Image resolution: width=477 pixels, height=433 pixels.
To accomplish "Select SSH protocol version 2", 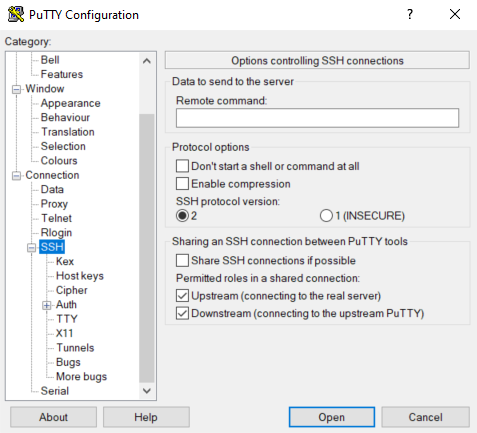I will coord(182,216).
